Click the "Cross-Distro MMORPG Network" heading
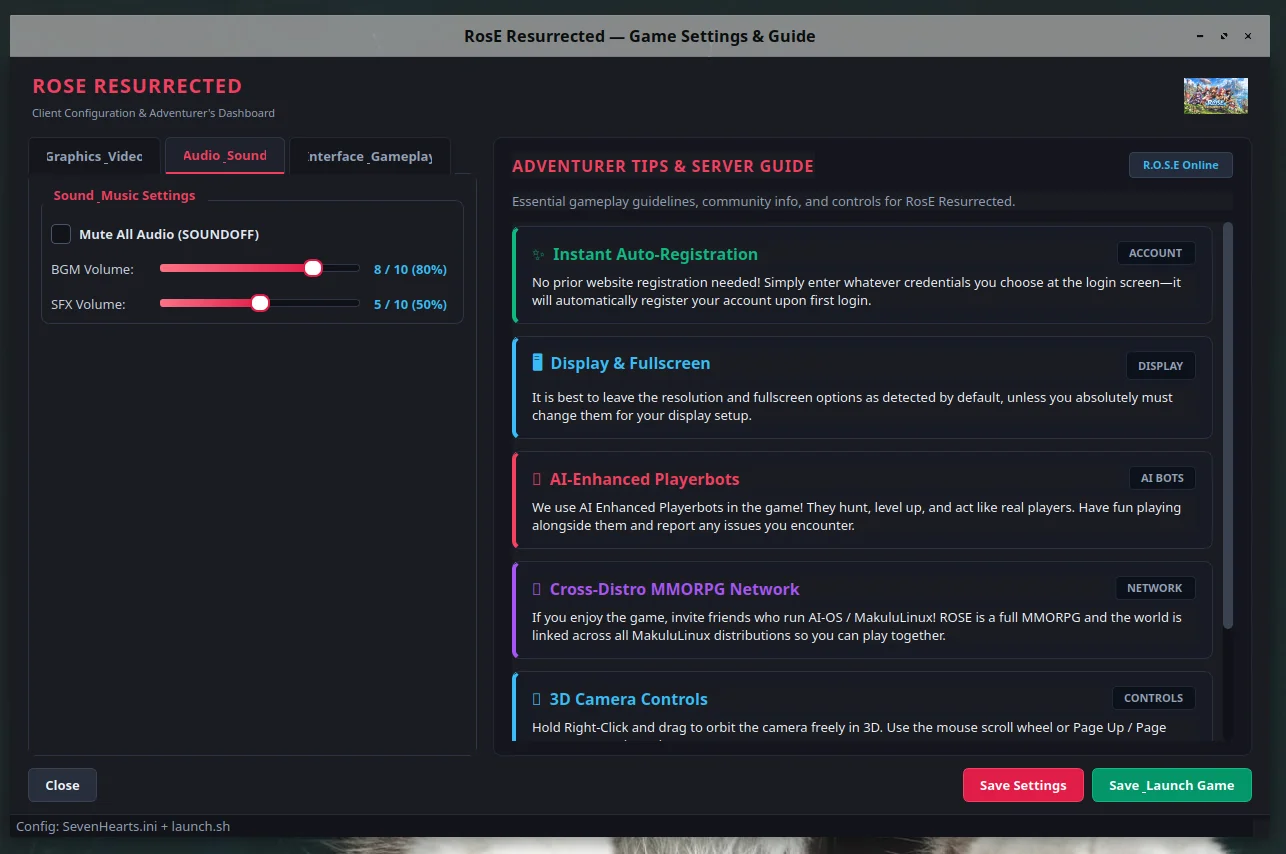This screenshot has width=1286, height=854. [675, 590]
